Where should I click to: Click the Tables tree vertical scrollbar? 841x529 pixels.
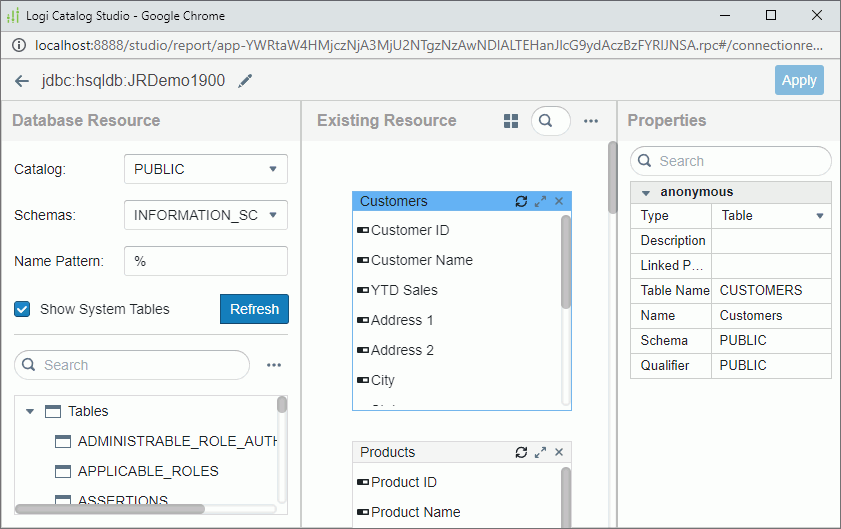coord(282,405)
